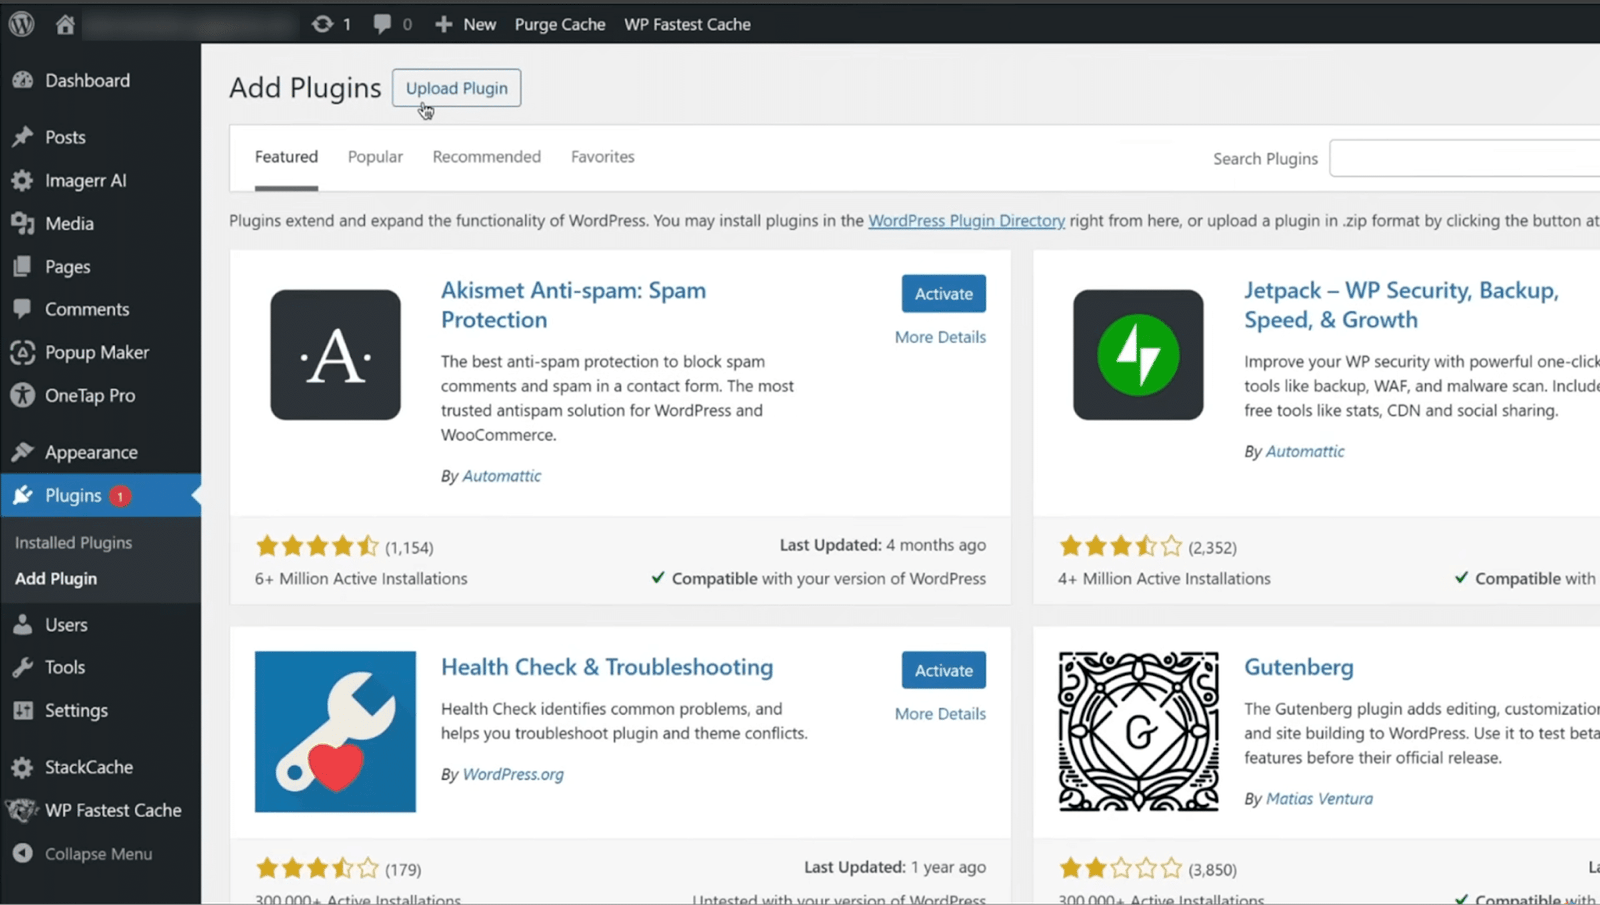Open WP Fastest Cache admin bar menu
1600x905 pixels.
tap(687, 24)
